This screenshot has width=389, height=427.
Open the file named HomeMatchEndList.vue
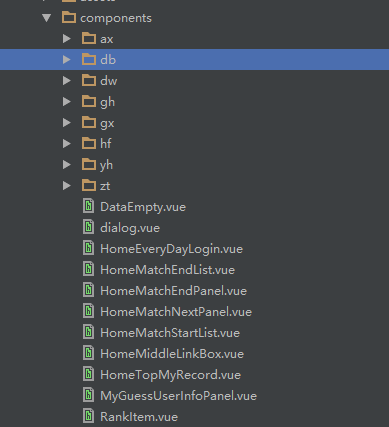click(167, 270)
